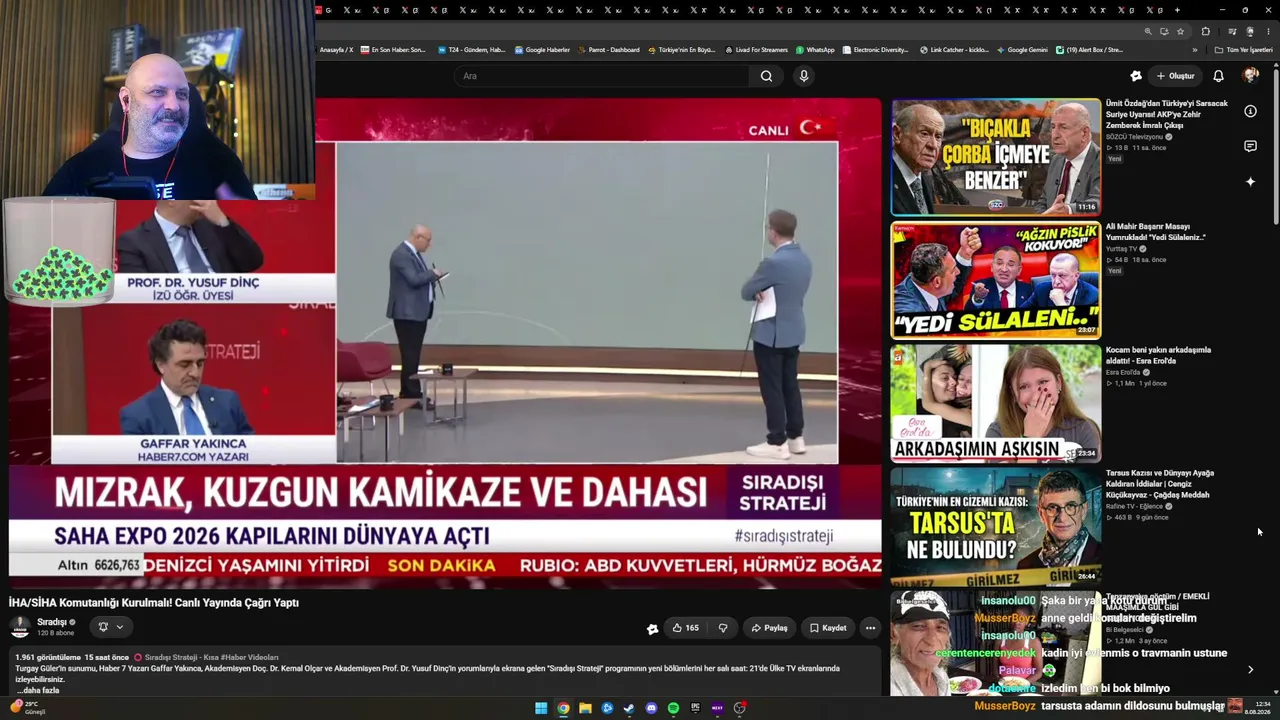1280x720 pixels.
Task: Launch Chrome from the taskbar
Action: point(563,708)
